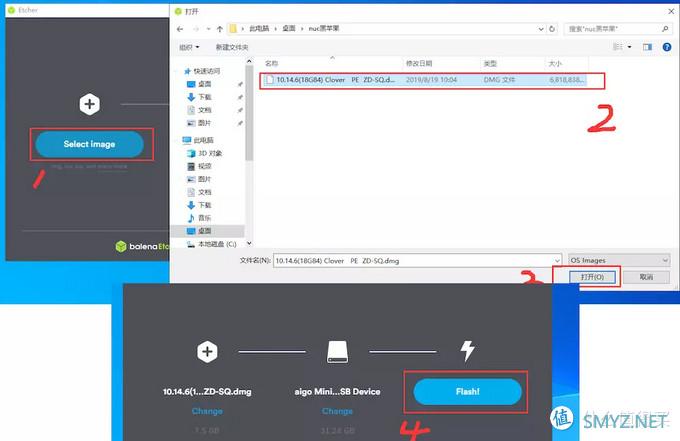Select 下载 under quick access
The width and height of the screenshot is (680, 441).
pos(199,97)
